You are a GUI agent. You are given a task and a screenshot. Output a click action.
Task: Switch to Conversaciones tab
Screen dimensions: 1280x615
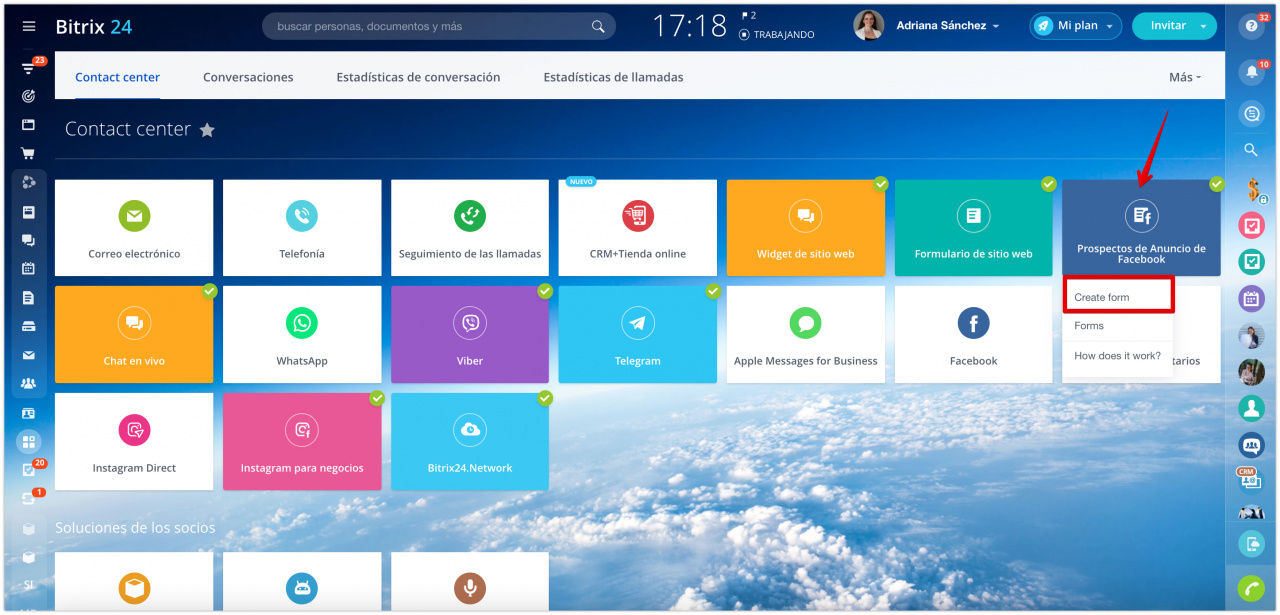[x=248, y=77]
